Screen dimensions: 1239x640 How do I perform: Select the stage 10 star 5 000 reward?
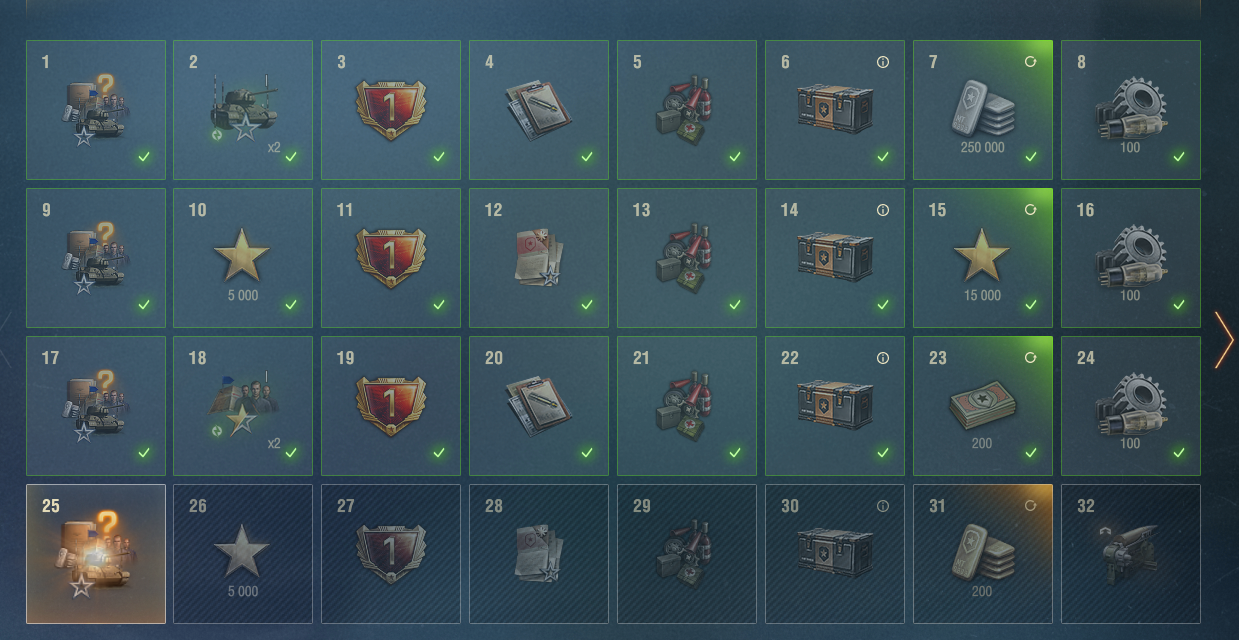pos(243,258)
